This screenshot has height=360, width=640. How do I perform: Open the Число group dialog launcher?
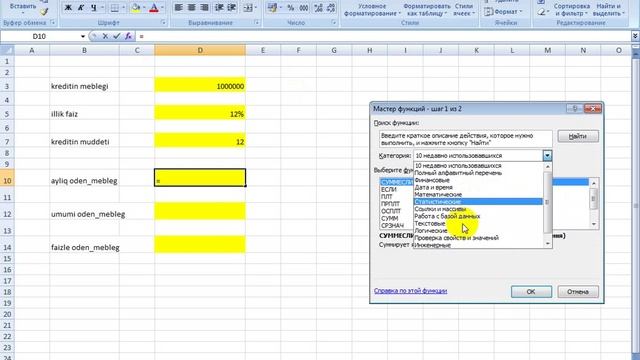coord(334,23)
